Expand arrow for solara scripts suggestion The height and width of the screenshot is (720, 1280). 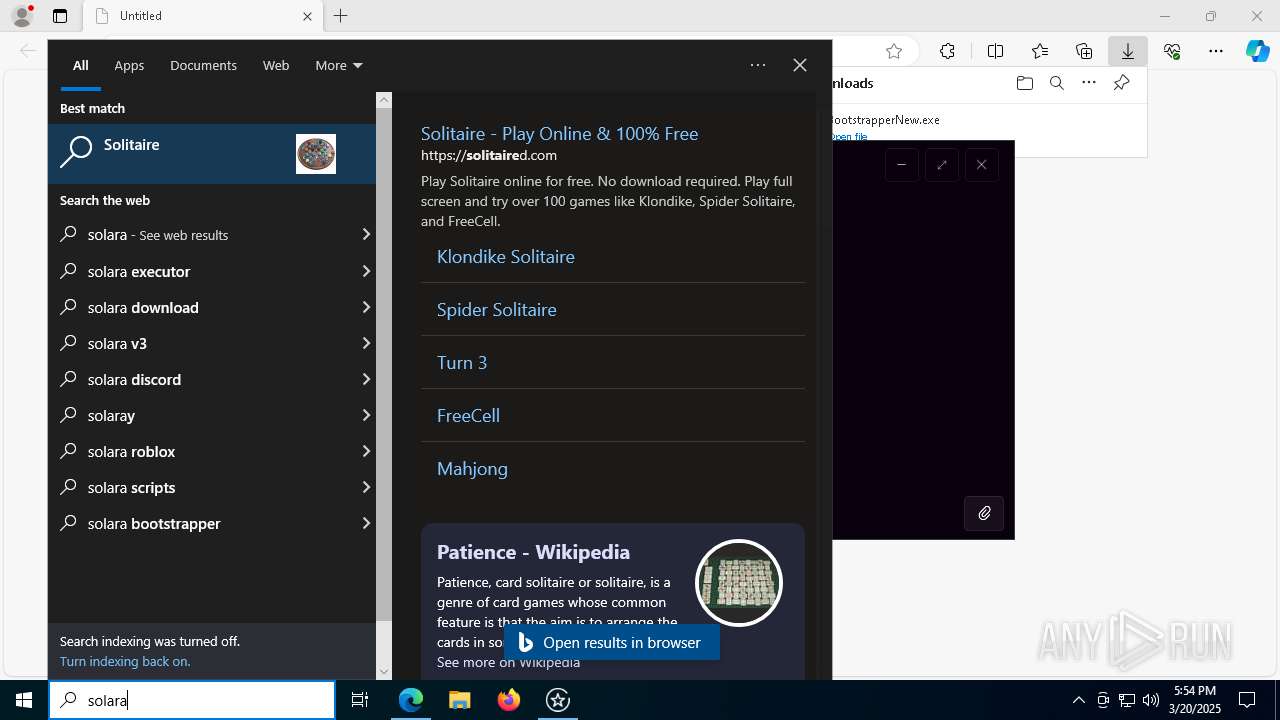click(x=366, y=487)
